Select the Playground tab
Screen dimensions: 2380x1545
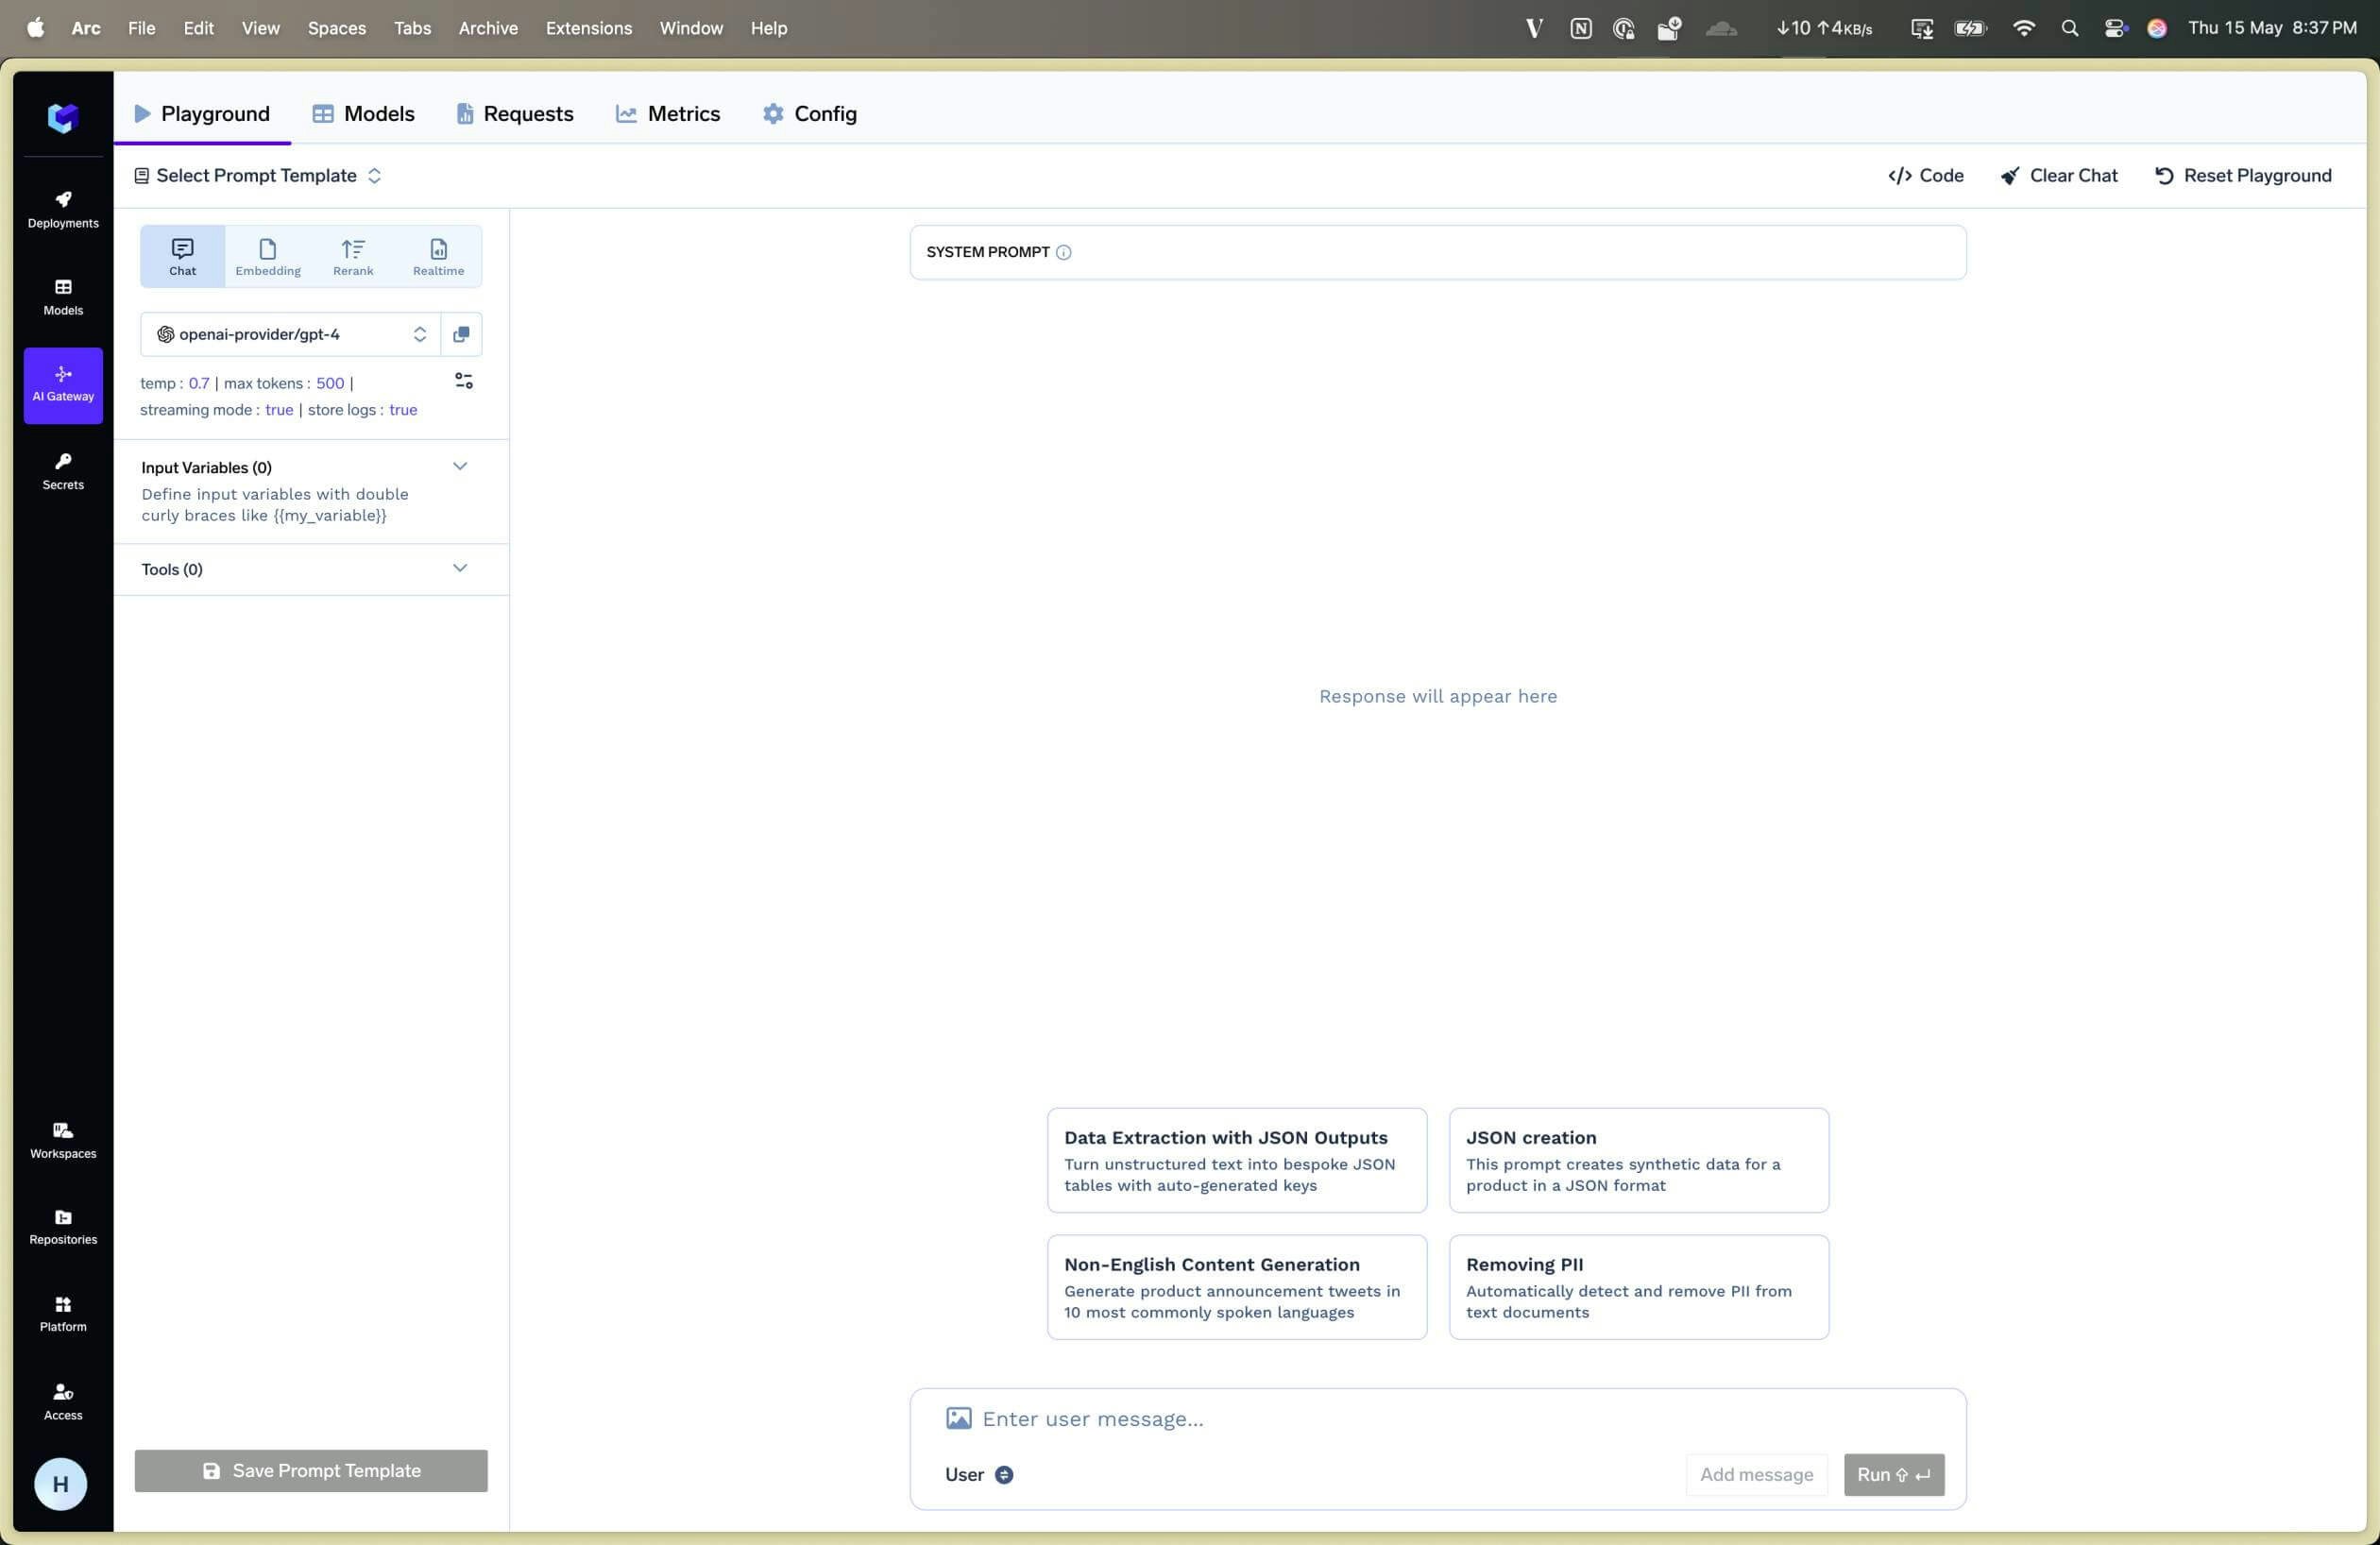point(202,114)
